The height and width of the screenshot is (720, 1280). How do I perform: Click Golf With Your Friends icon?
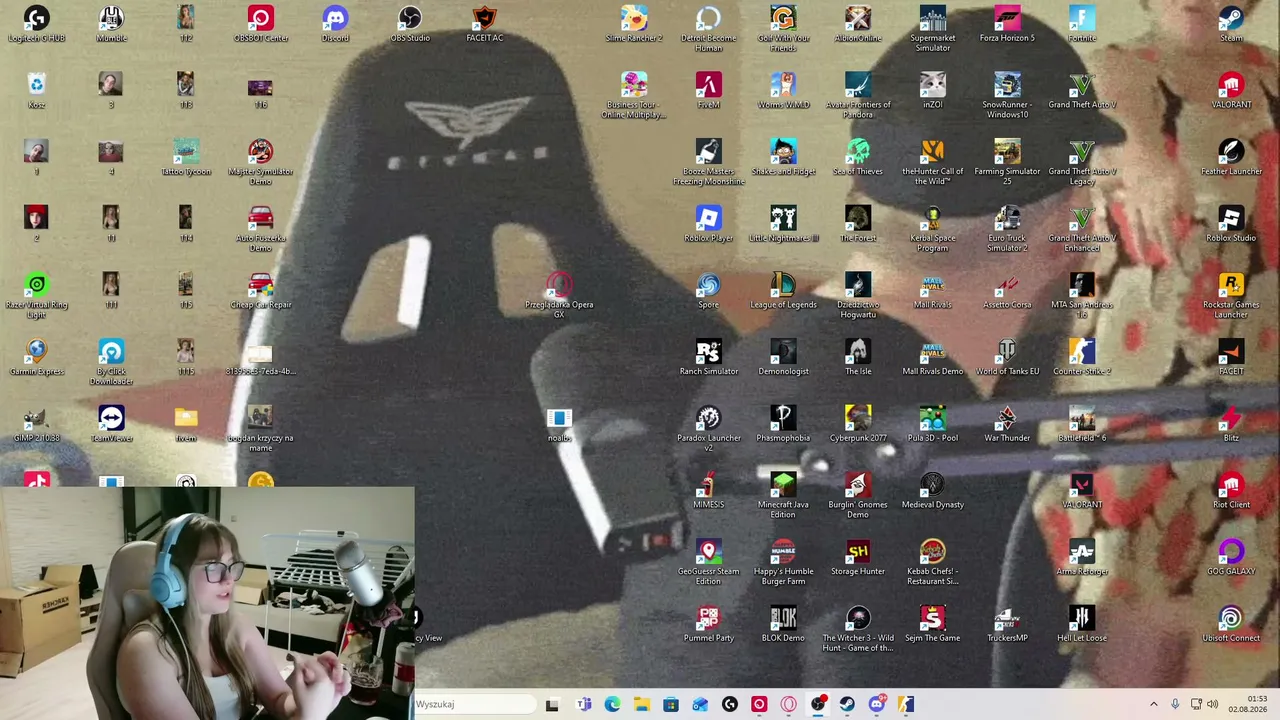point(783,29)
